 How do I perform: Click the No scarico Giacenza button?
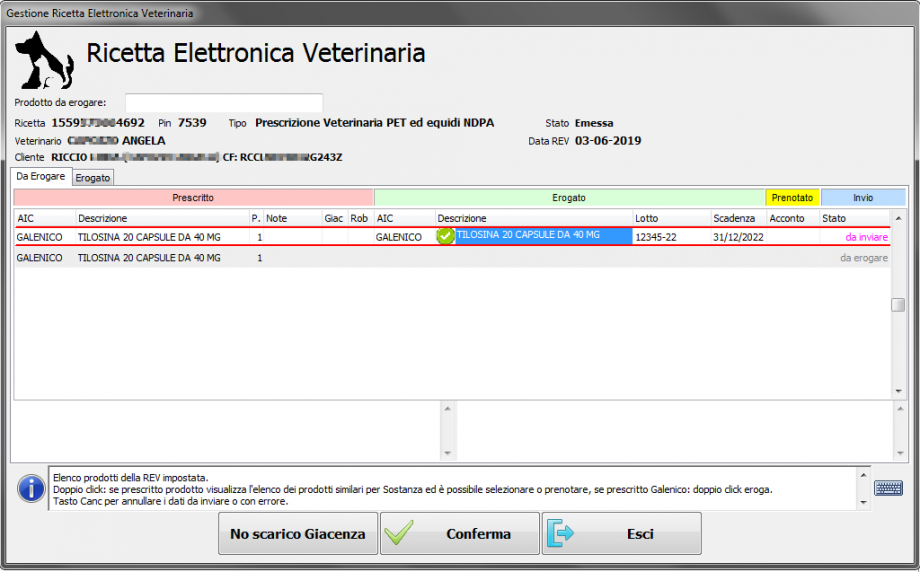click(298, 534)
